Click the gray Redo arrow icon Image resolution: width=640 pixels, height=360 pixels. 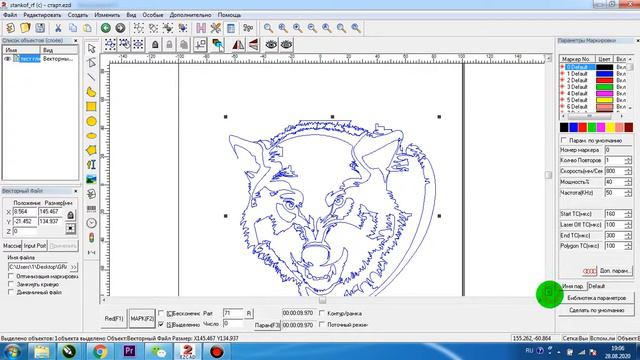[120, 28]
